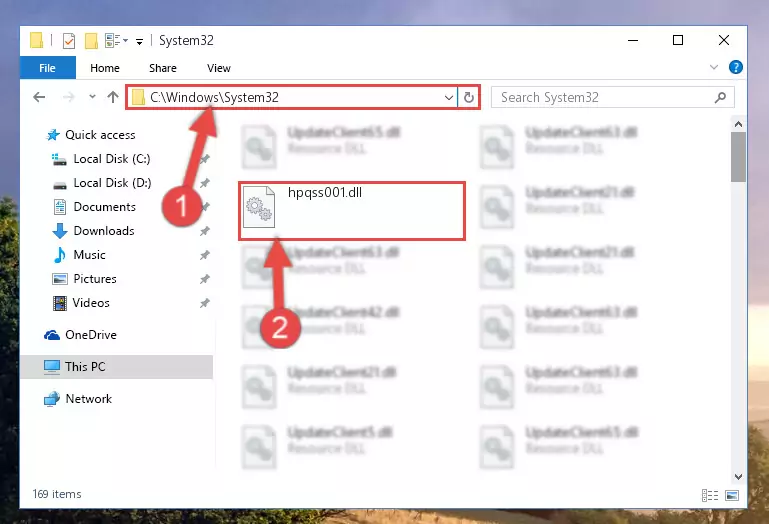The image size is (769, 524).
Task: Switch to the Home ribbon tab
Action: click(105, 68)
